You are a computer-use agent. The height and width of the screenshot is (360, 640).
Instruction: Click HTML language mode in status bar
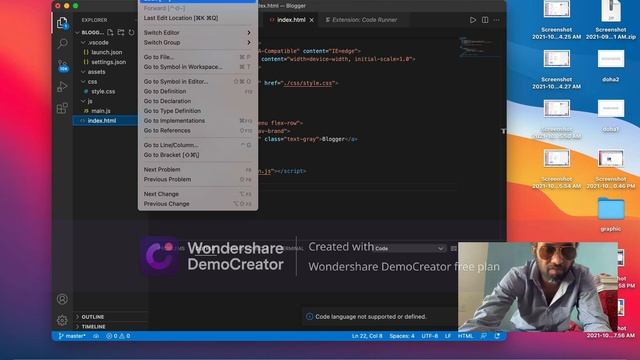(x=465, y=336)
